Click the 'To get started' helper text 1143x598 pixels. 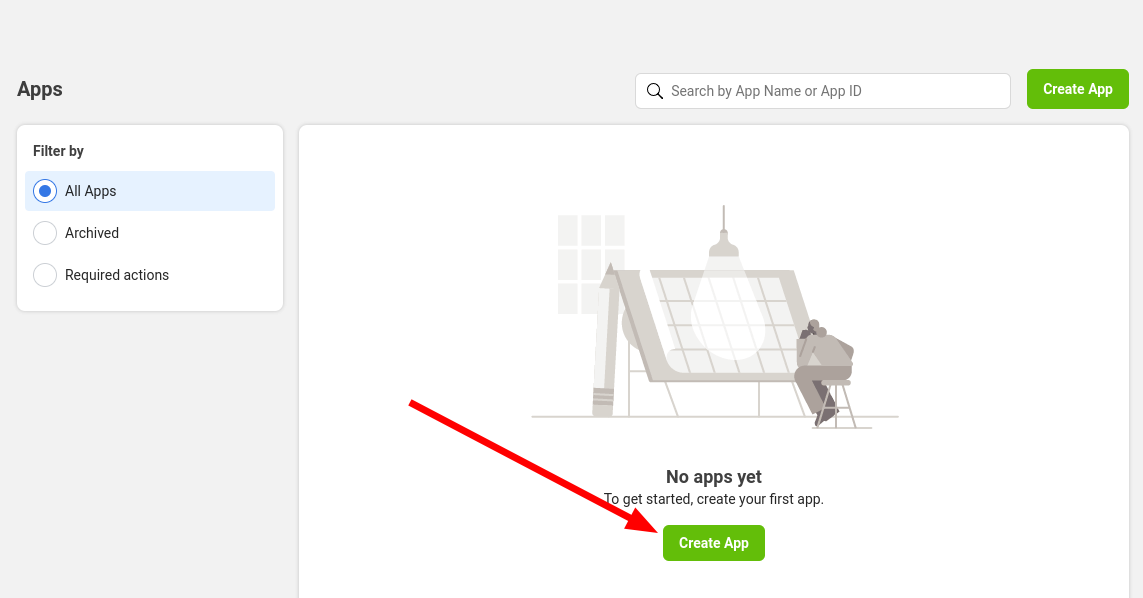[x=714, y=499]
